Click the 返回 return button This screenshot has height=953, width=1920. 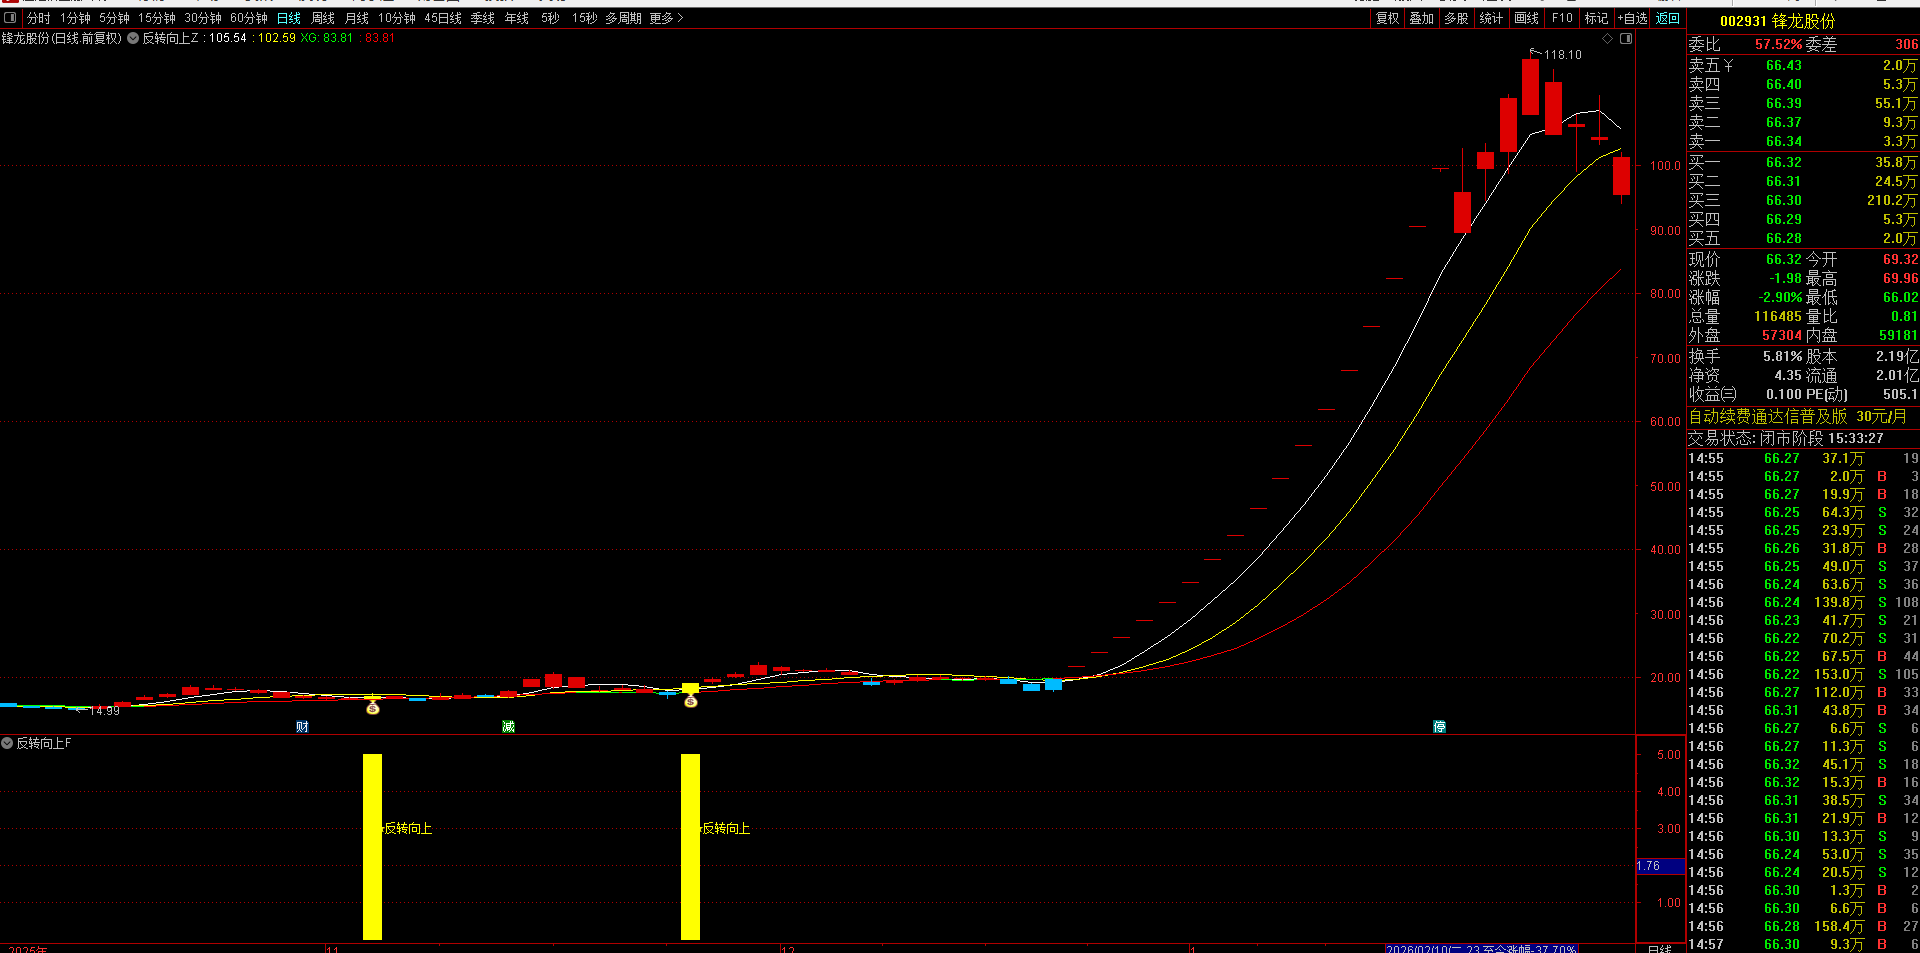pos(1668,18)
